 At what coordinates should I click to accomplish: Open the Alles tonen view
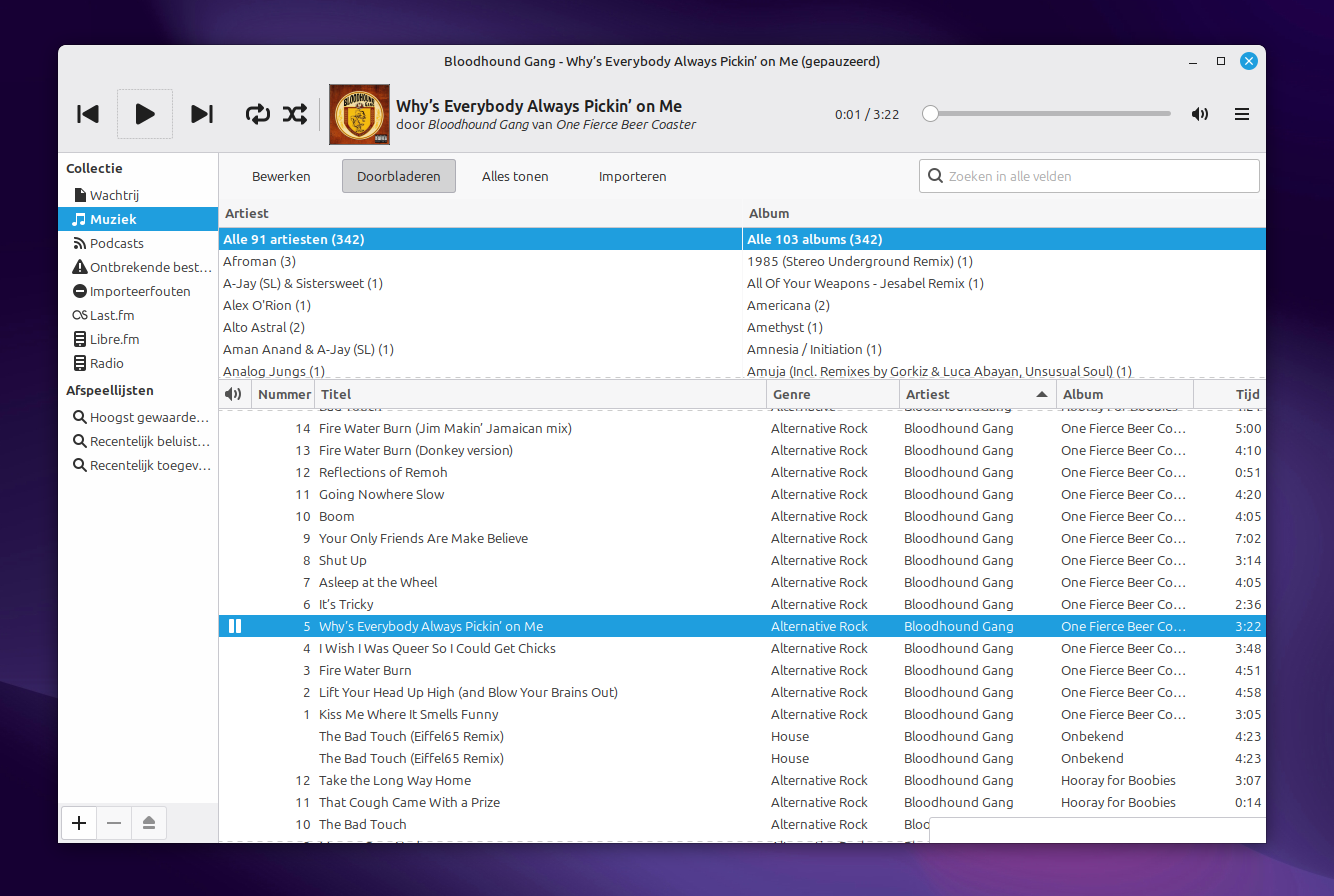tap(515, 176)
